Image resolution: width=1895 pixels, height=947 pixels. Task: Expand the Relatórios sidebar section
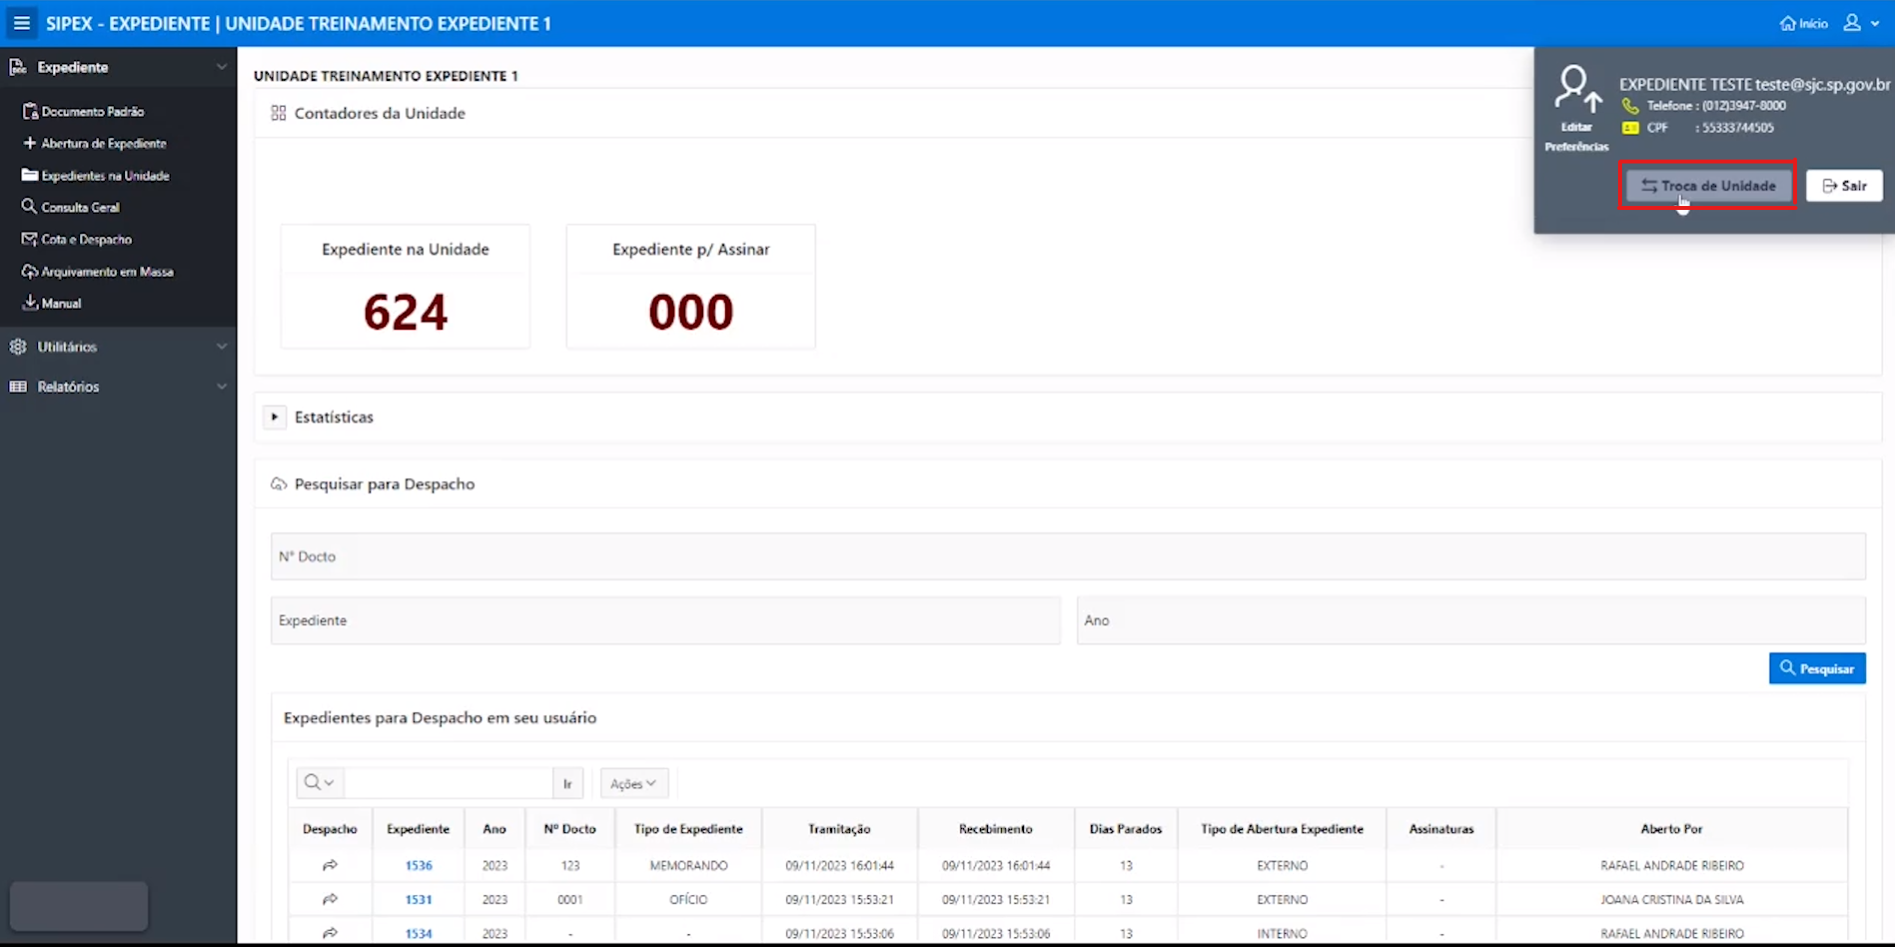(68, 386)
